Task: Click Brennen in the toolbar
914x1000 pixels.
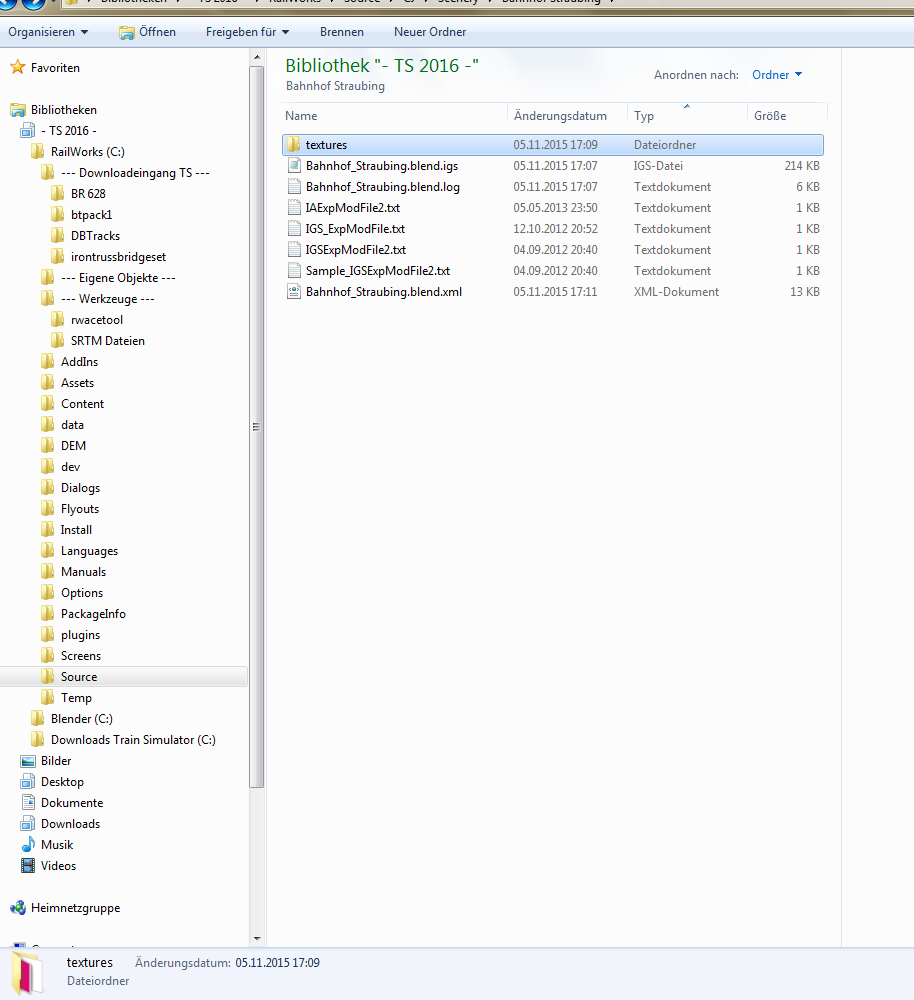Action: pyautogui.click(x=342, y=32)
